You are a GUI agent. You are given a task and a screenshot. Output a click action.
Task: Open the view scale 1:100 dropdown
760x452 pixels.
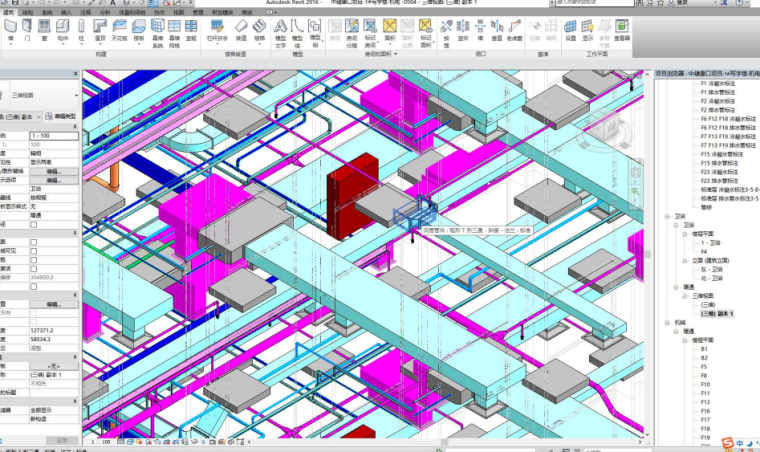coord(103,439)
